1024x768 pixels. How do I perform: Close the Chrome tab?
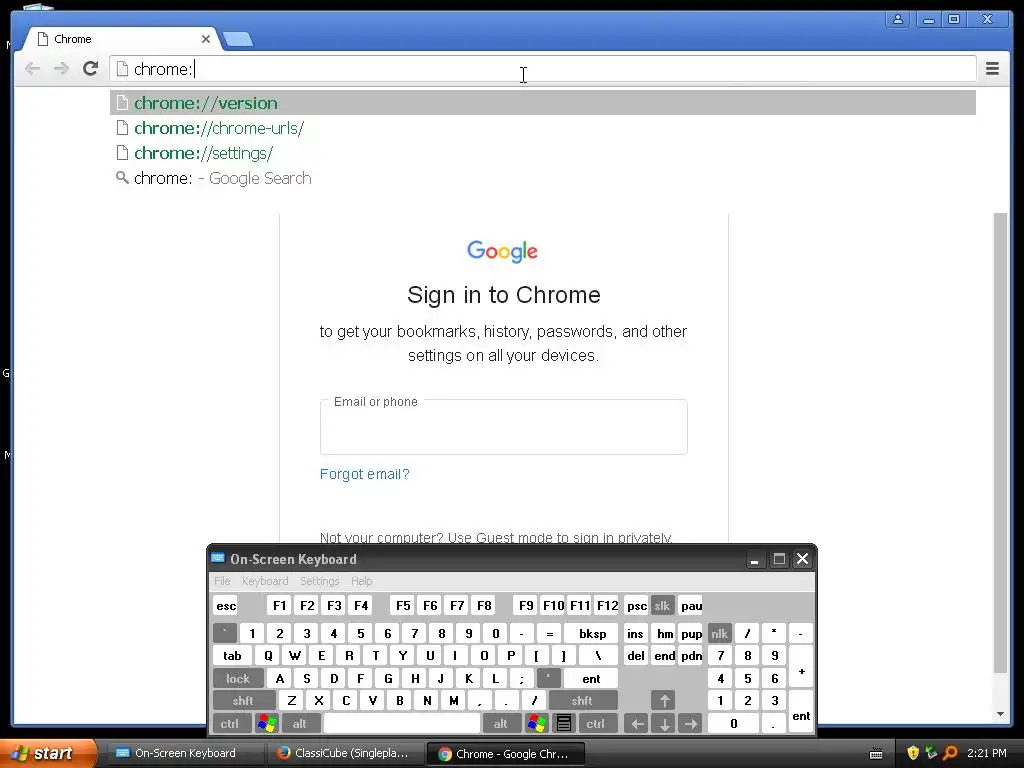tap(206, 39)
